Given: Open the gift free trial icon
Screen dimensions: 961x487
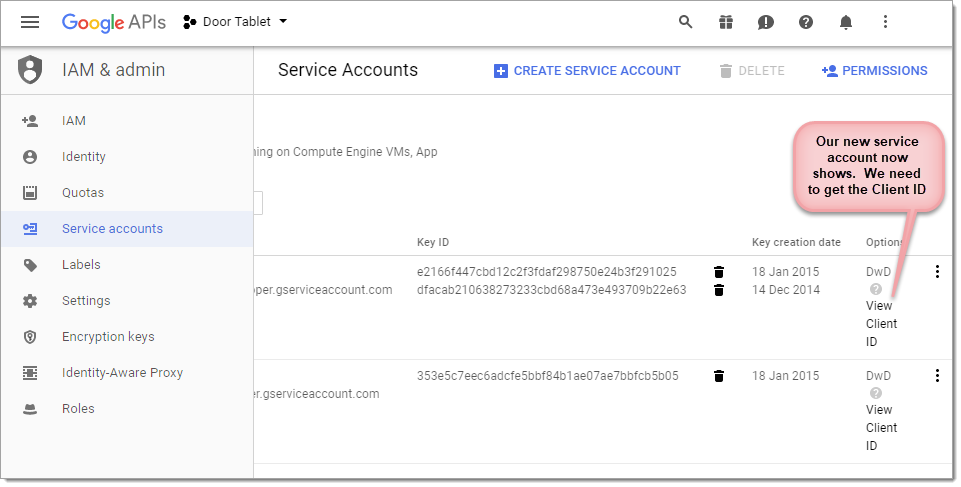Looking at the screenshot, I should pyautogui.click(x=726, y=22).
